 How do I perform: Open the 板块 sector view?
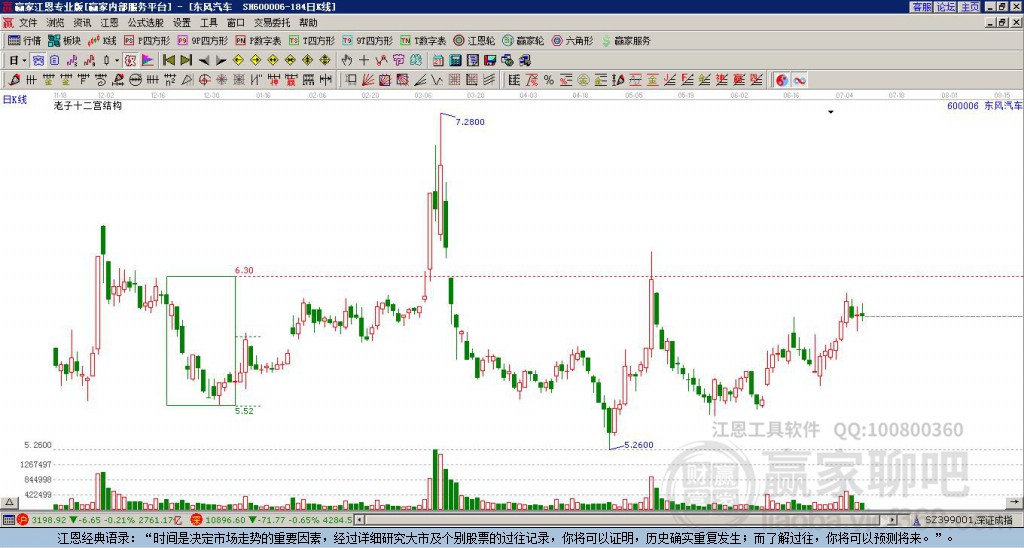64,40
